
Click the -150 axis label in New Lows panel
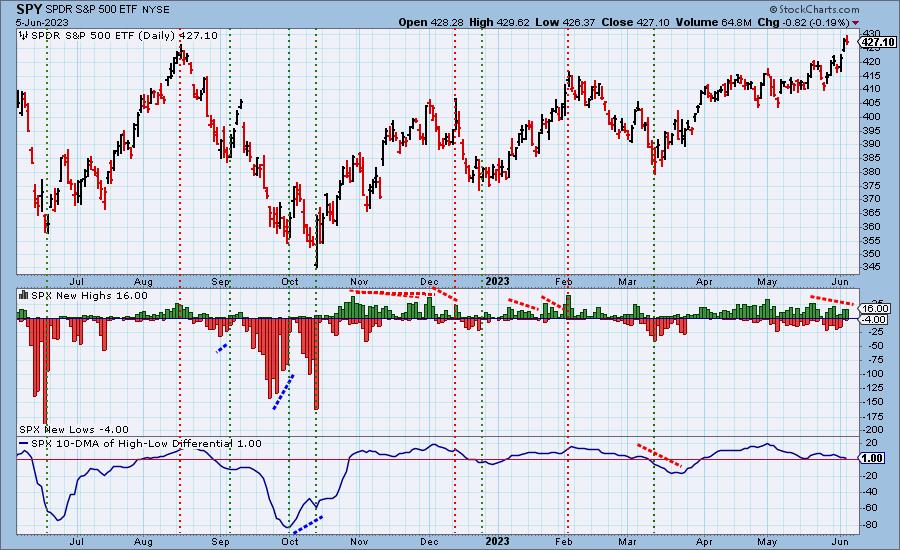coord(875,401)
